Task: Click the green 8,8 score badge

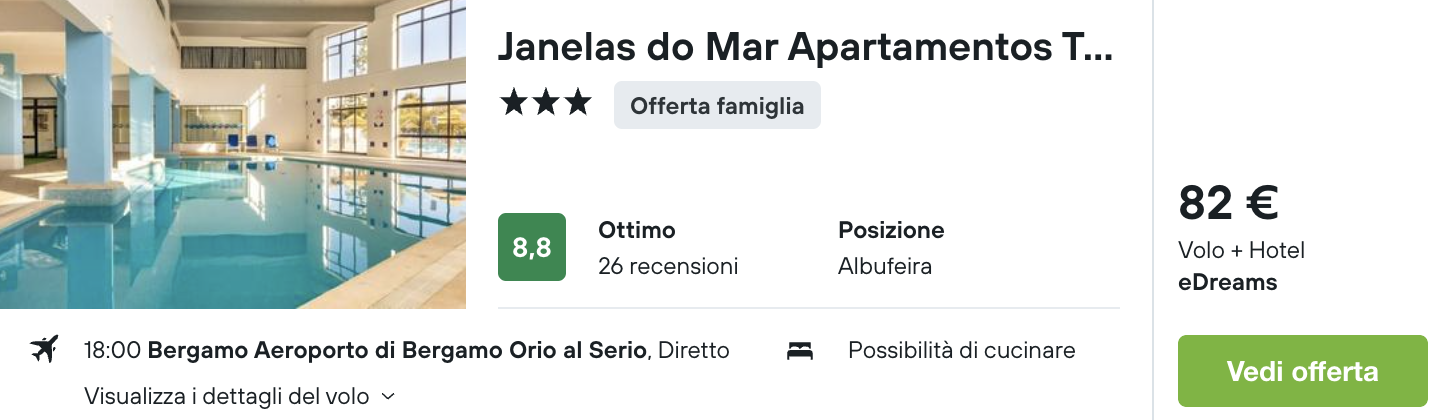Action: pos(532,247)
